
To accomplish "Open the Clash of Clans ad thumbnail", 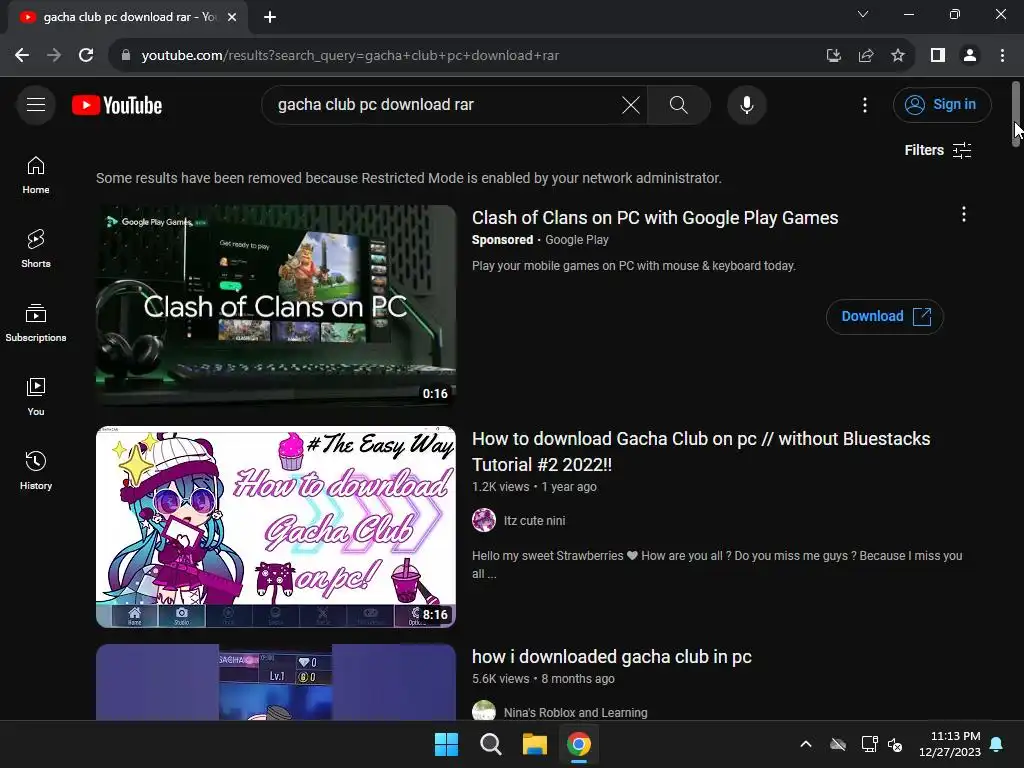I will tap(276, 306).
